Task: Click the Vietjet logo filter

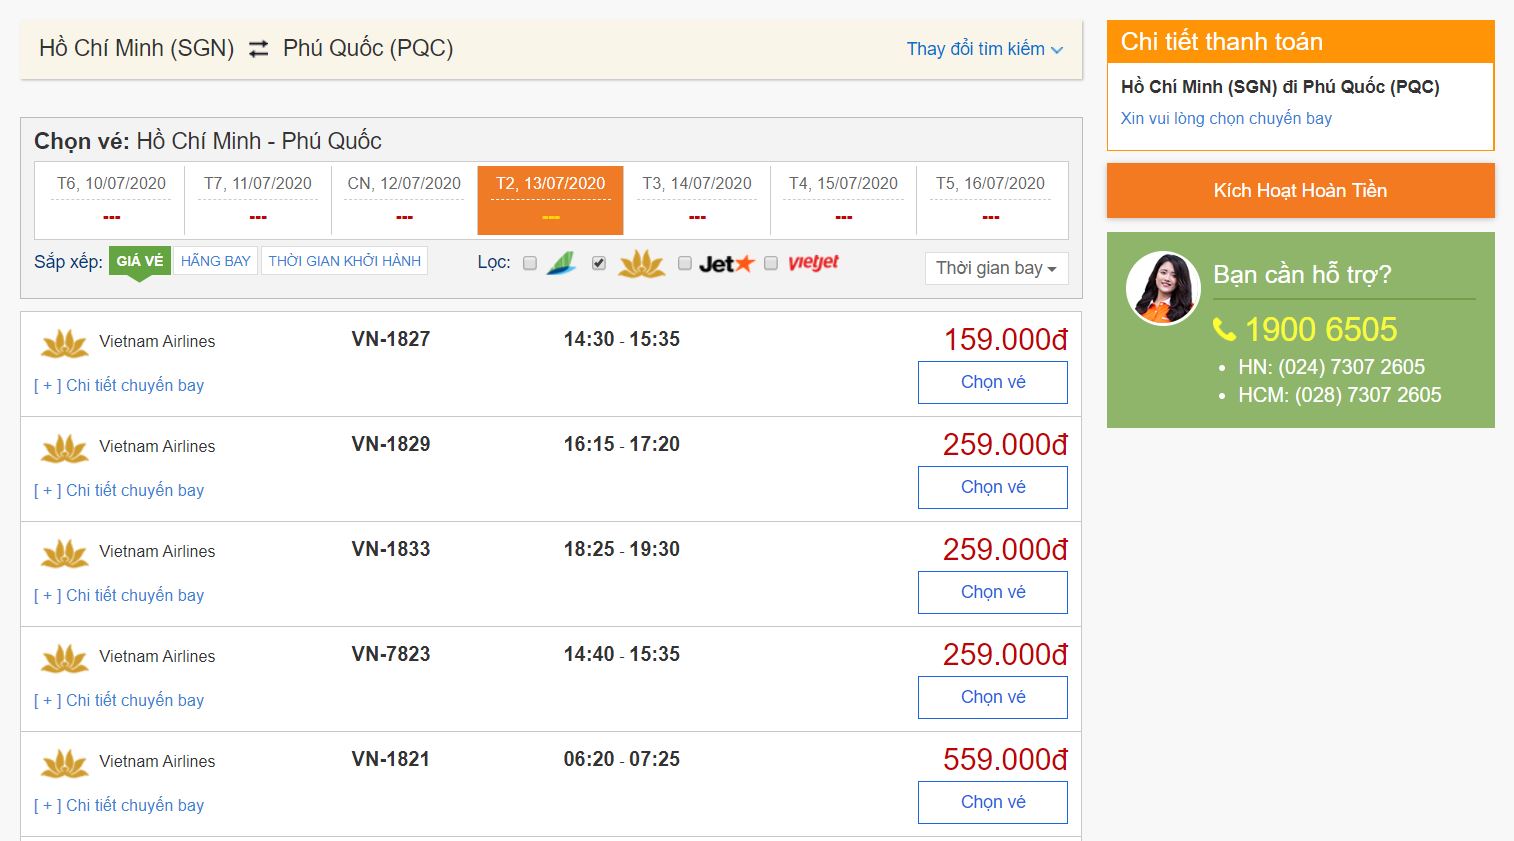Action: coord(813,263)
